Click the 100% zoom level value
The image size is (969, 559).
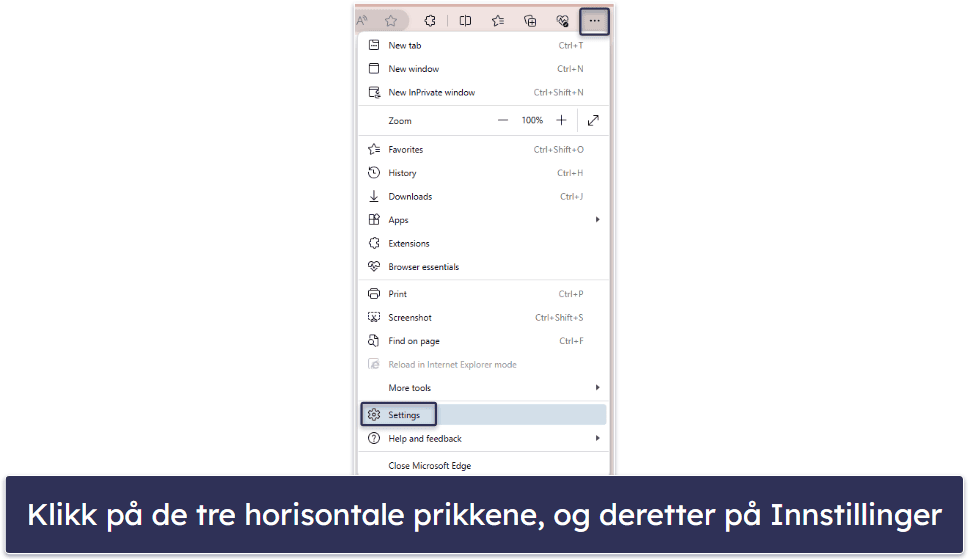(x=532, y=120)
